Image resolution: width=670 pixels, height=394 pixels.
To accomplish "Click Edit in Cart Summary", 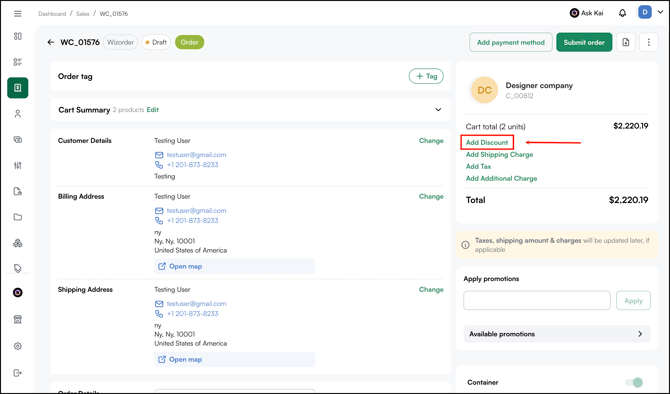I will 153,110.
